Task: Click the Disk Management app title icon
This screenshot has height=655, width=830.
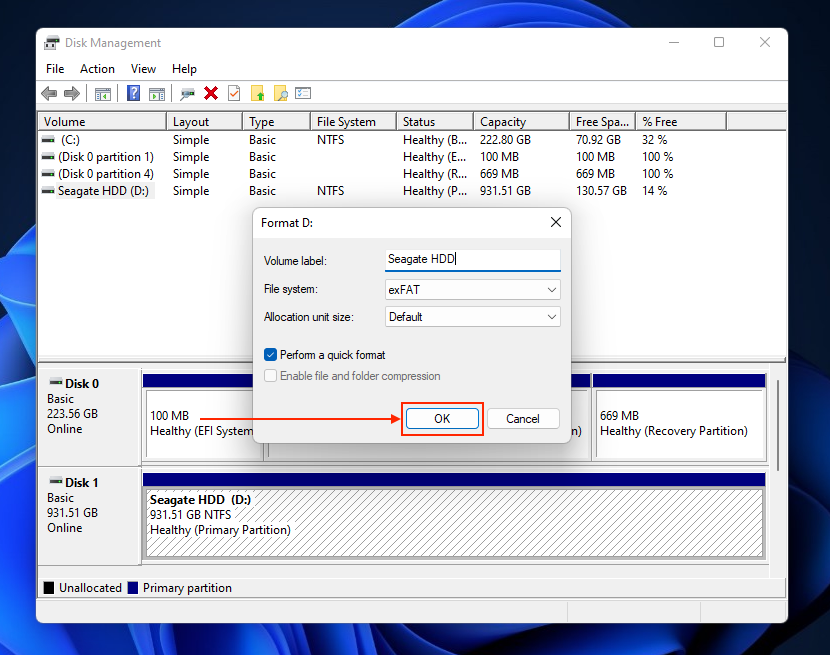Action: [x=51, y=42]
